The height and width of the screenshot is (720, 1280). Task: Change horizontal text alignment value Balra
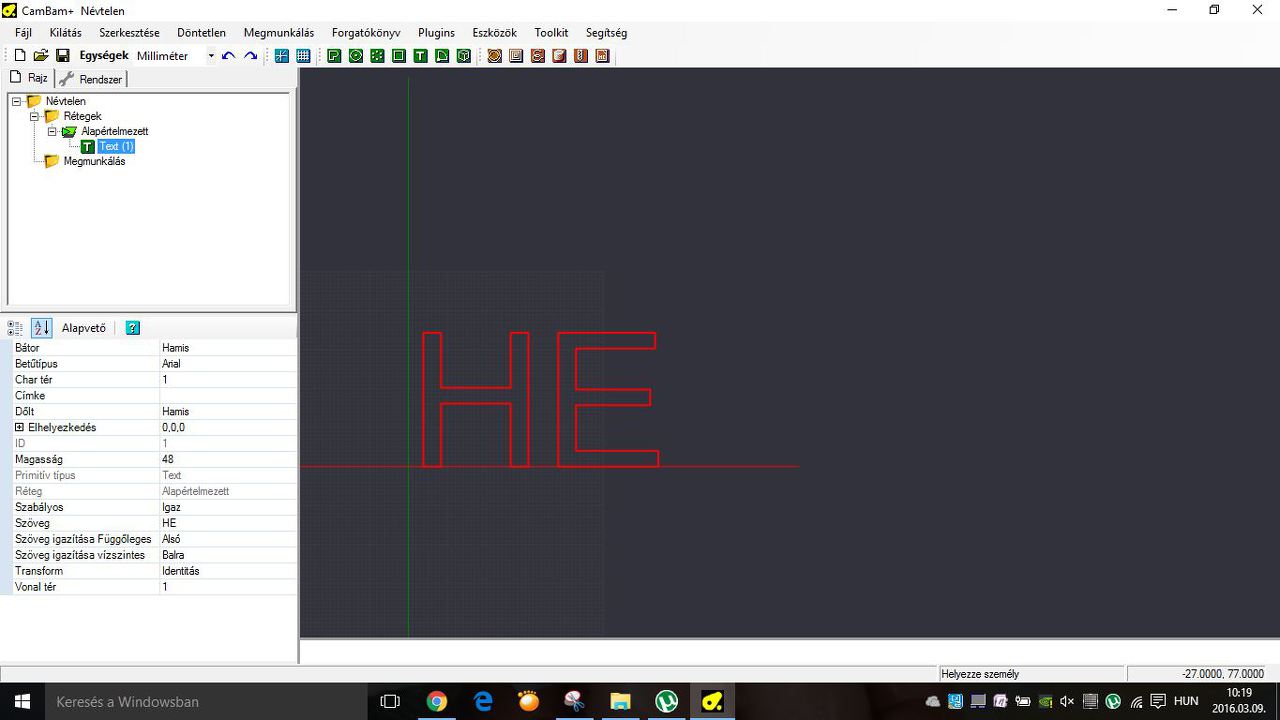(228, 555)
